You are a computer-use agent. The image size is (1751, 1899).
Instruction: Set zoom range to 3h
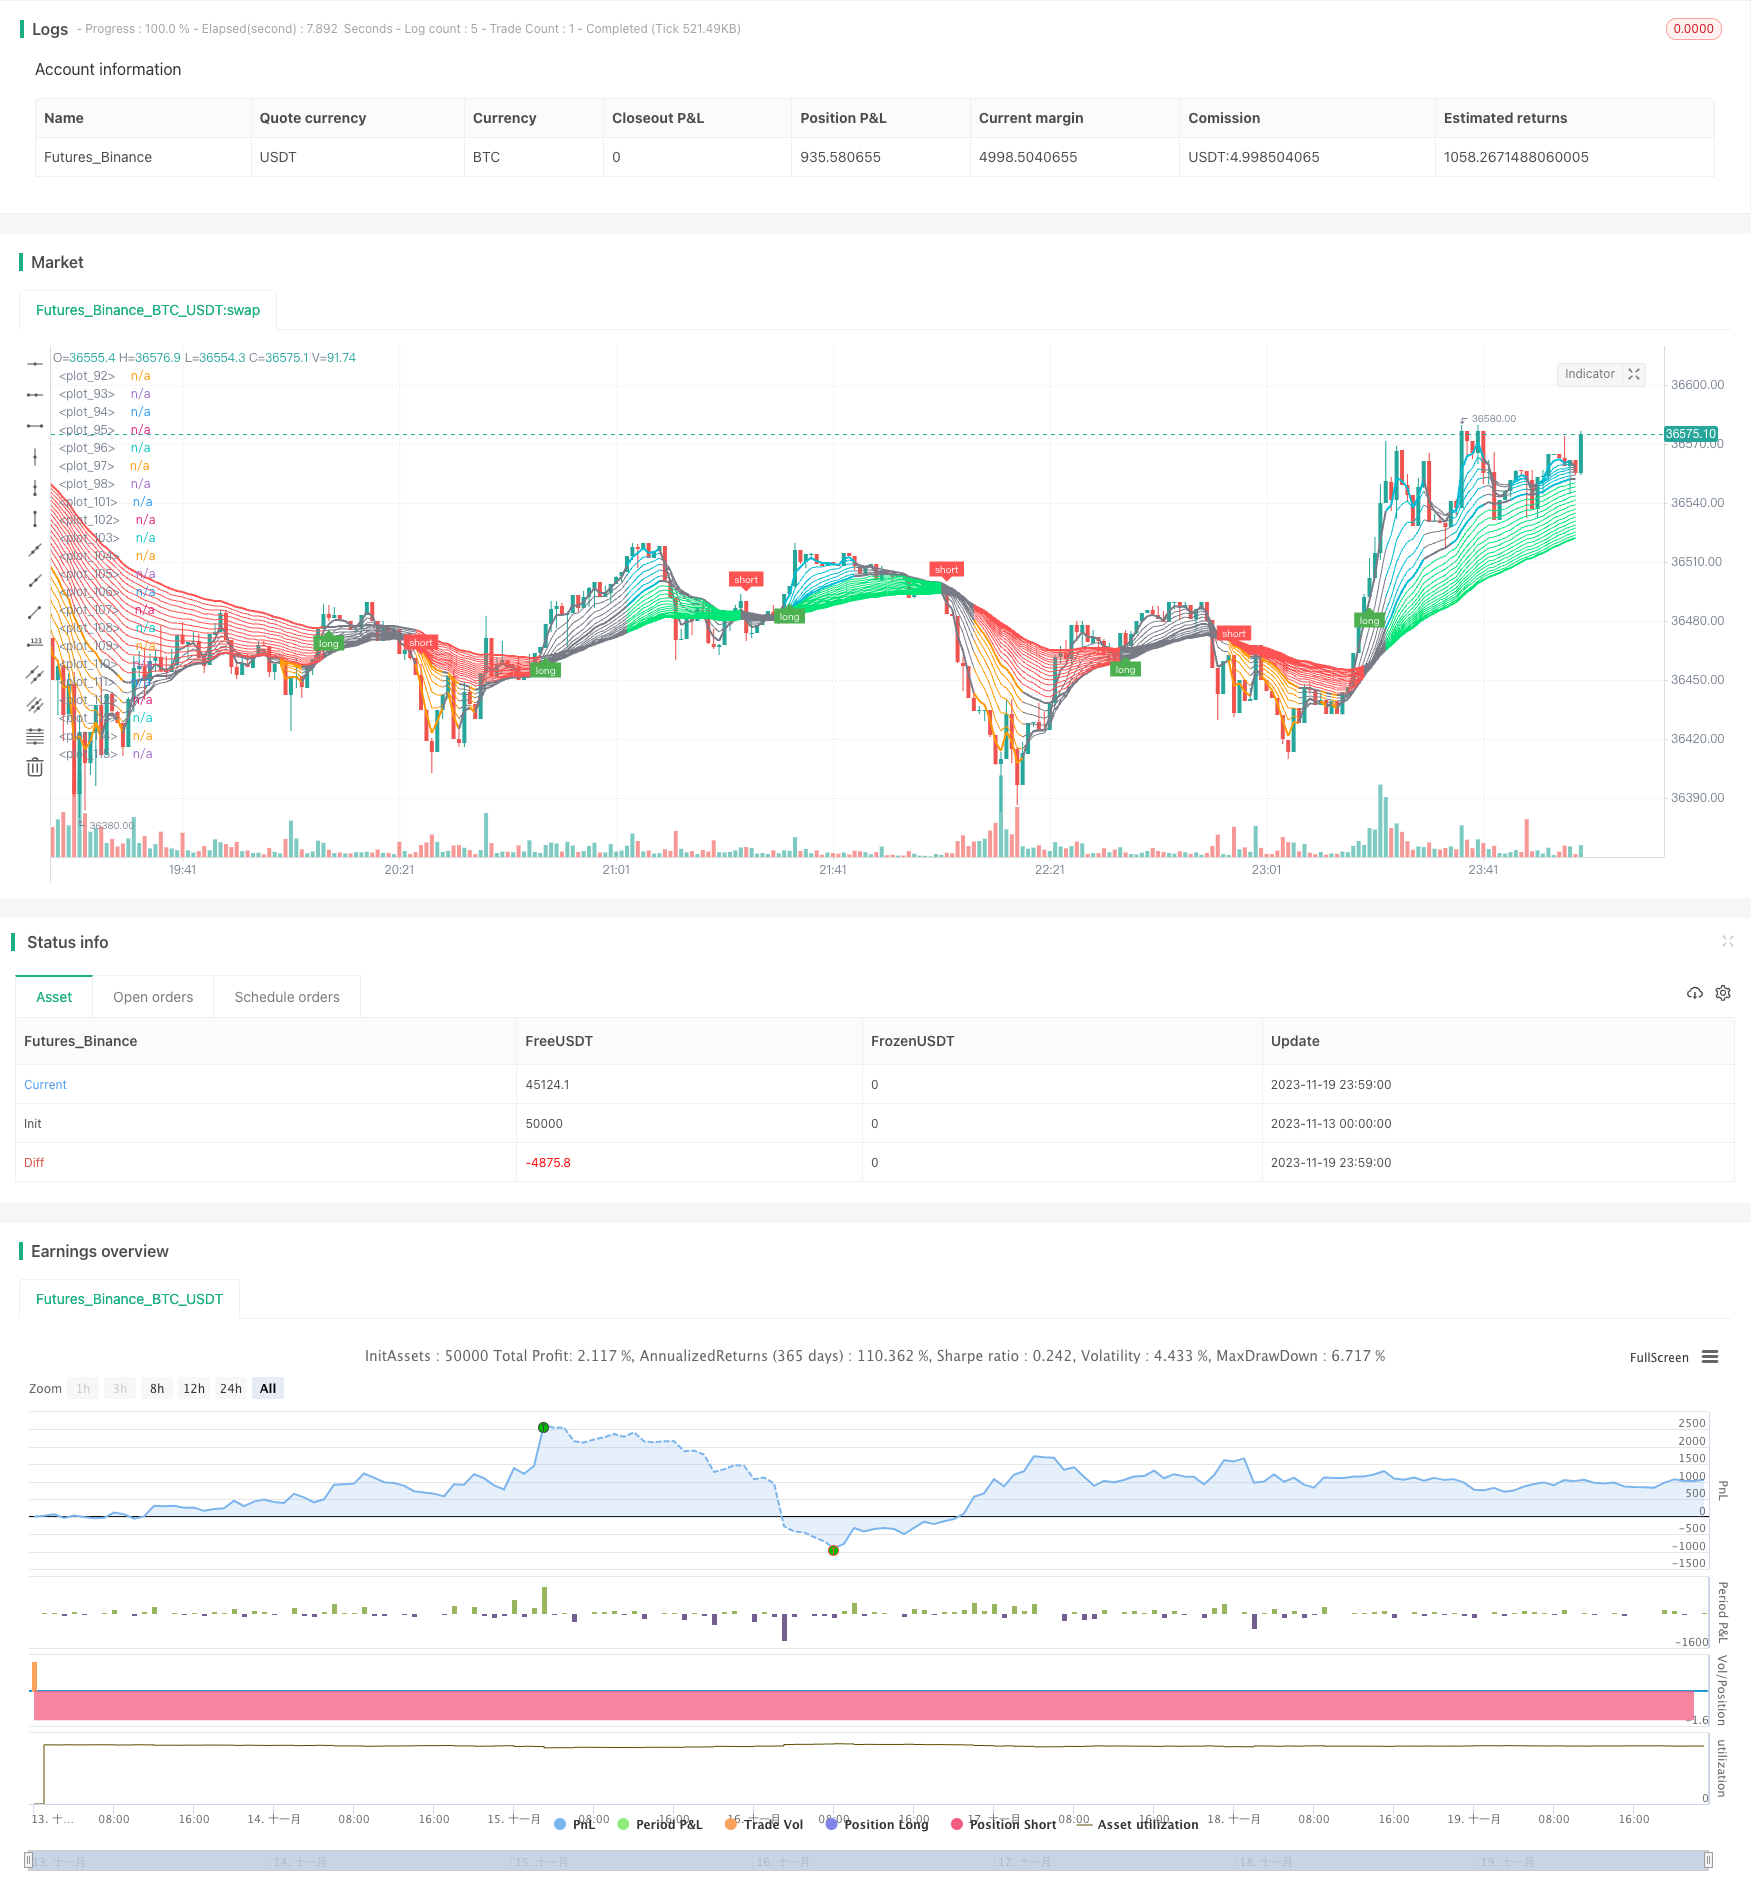click(120, 1388)
